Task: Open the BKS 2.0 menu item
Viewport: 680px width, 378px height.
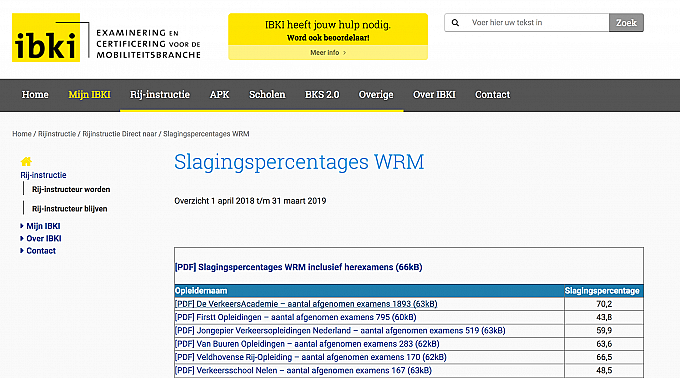Action: pos(322,94)
